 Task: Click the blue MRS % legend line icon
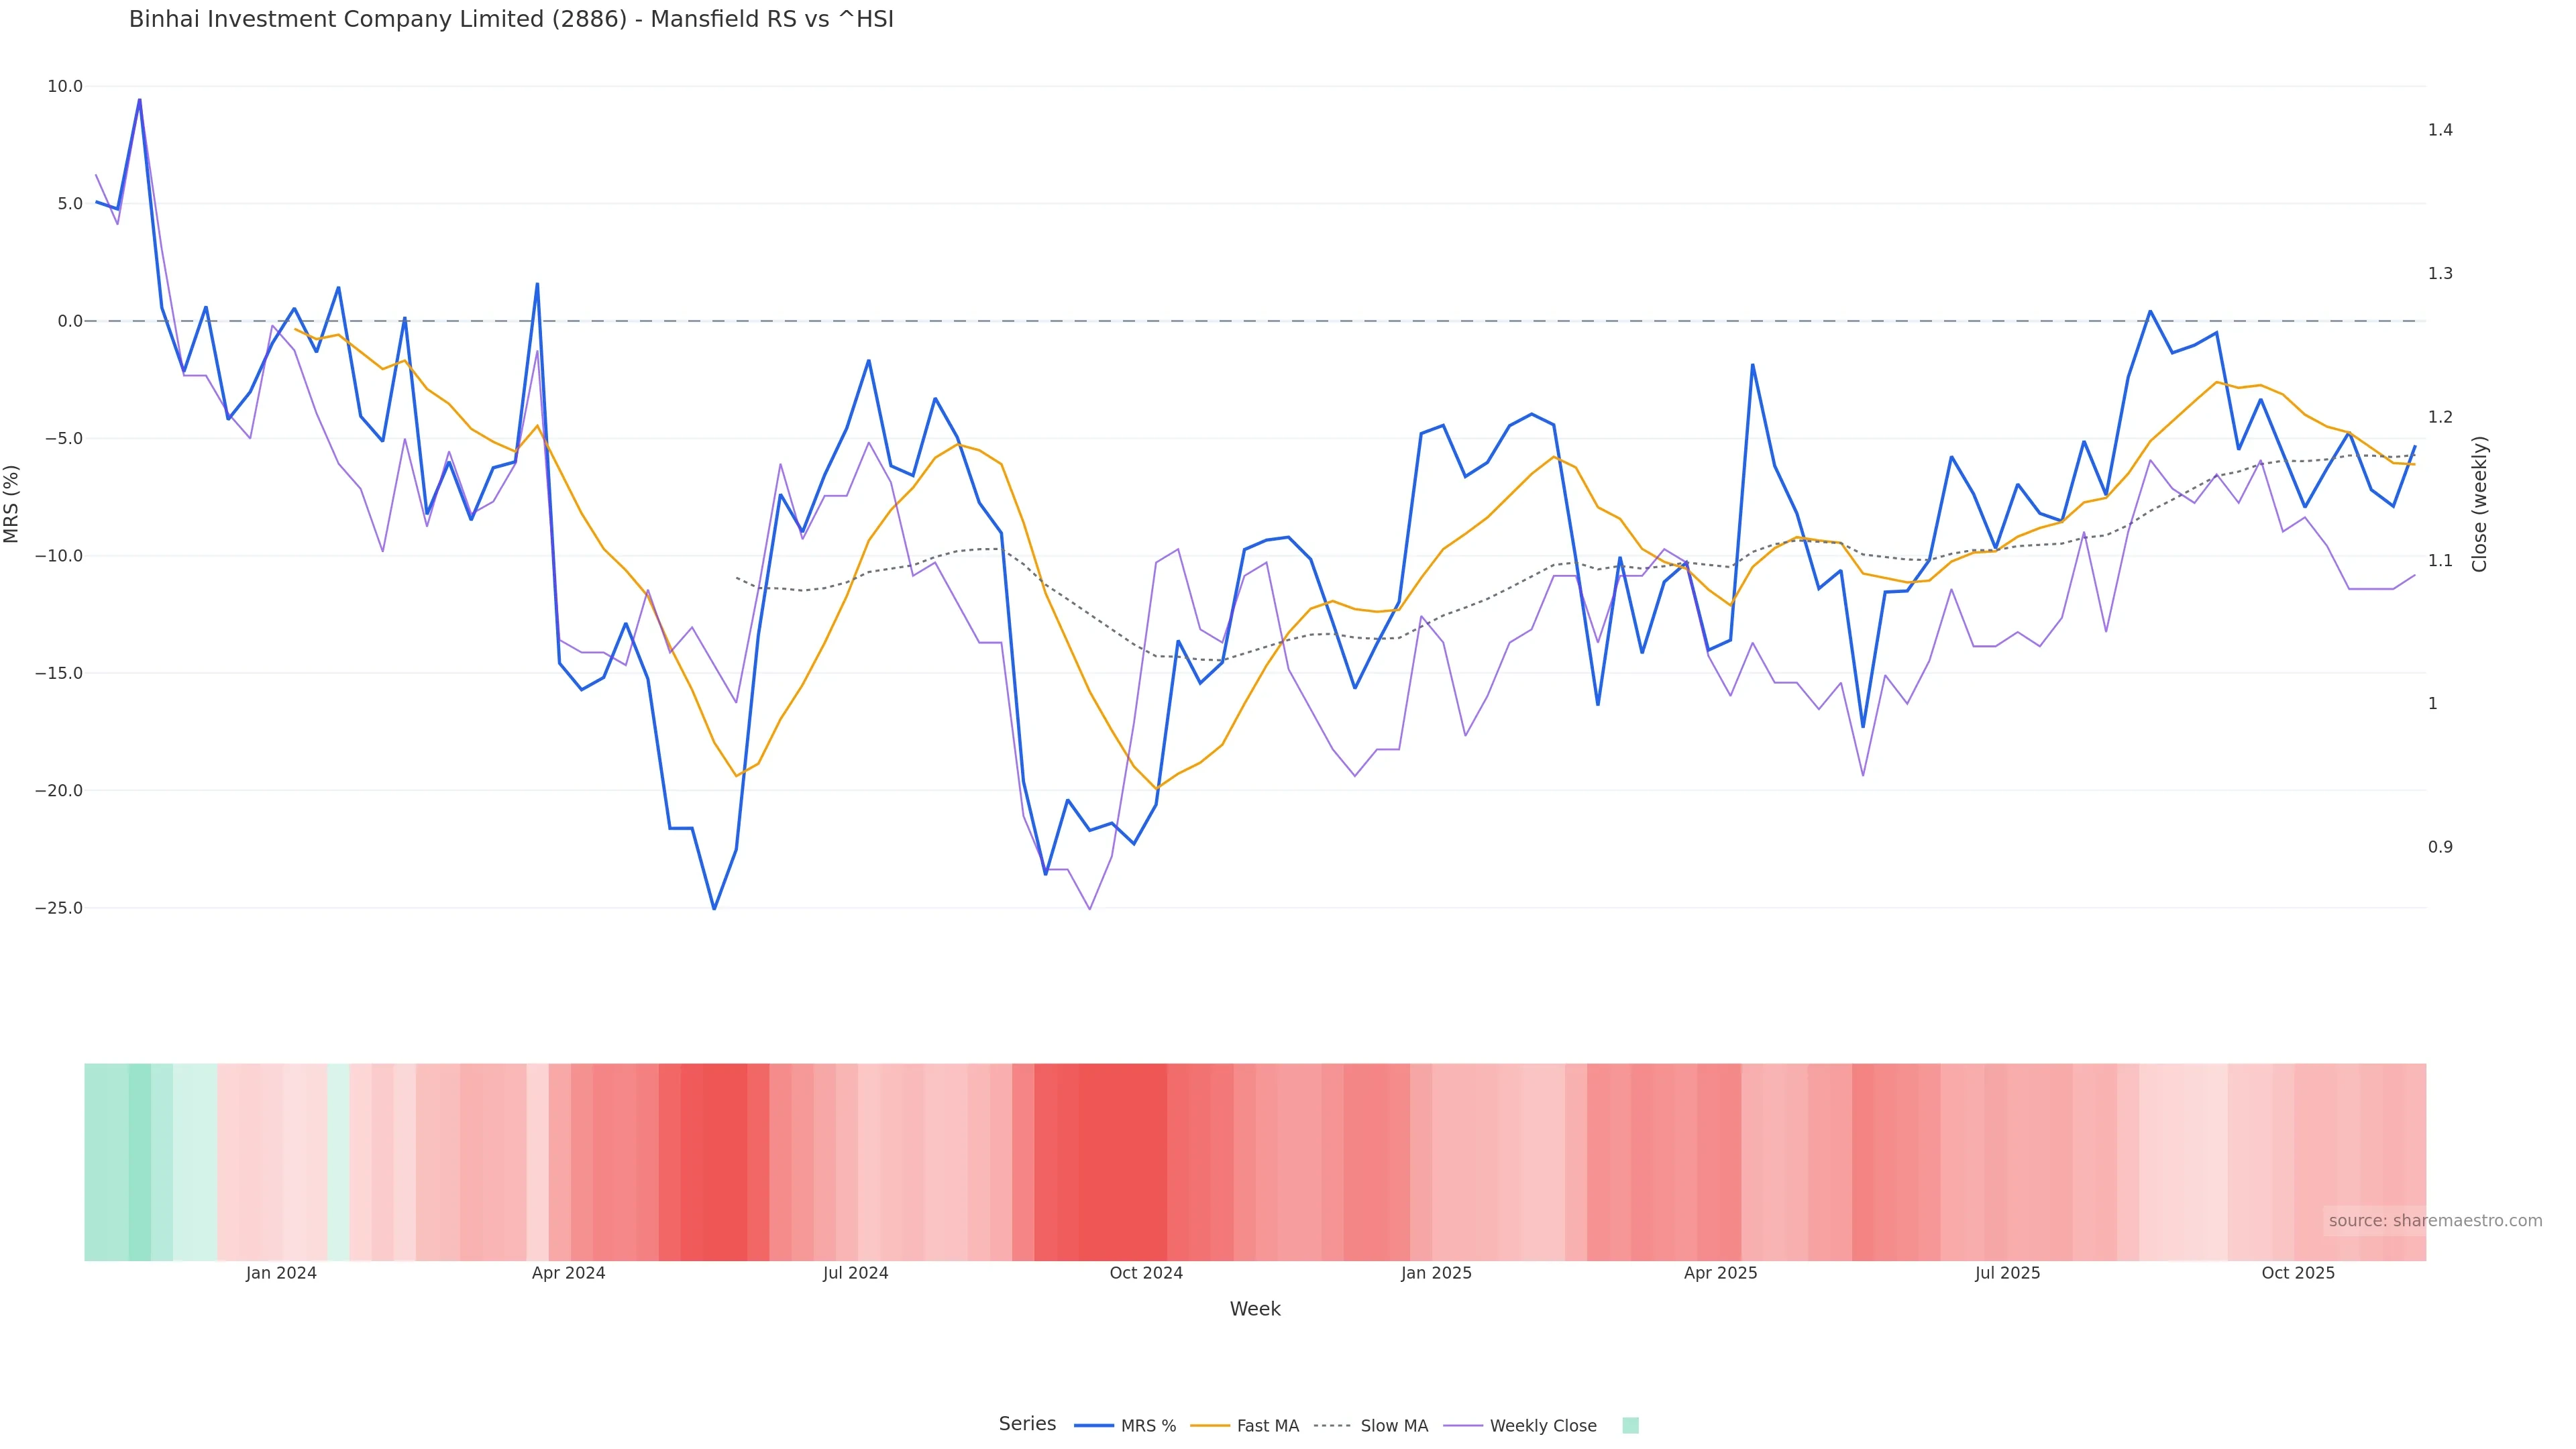pyautogui.click(x=1094, y=1426)
